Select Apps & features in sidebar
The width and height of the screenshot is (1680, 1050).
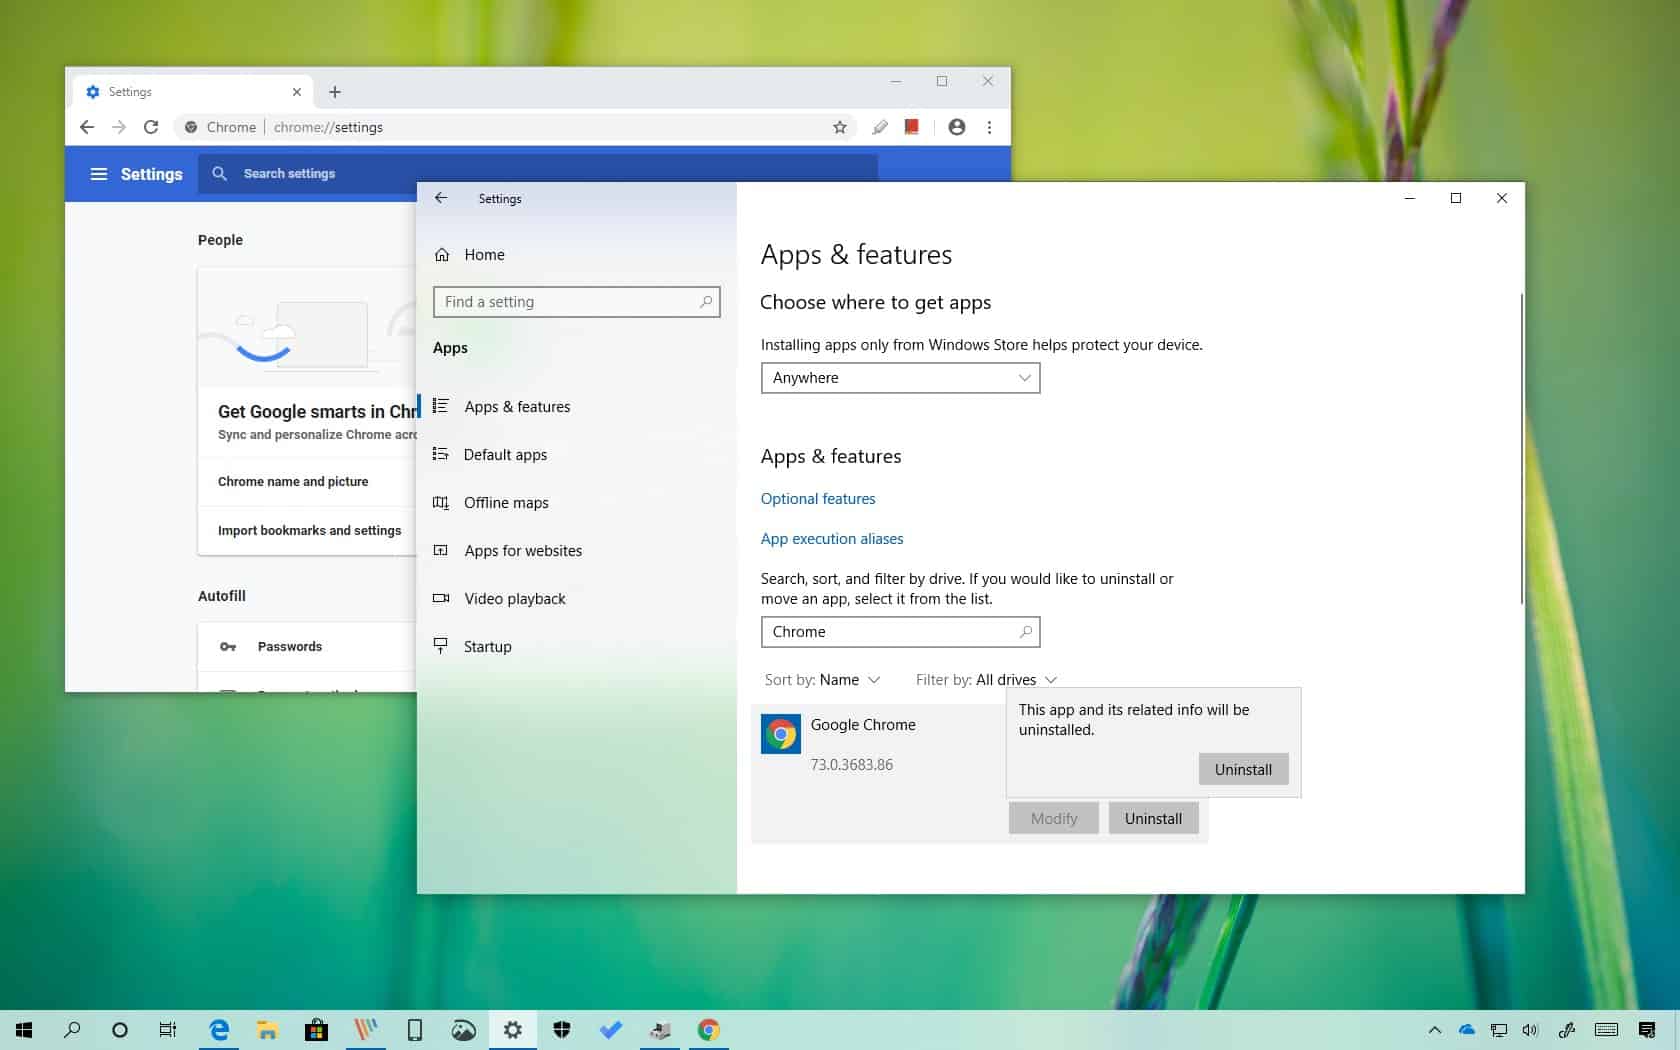[x=577, y=407]
